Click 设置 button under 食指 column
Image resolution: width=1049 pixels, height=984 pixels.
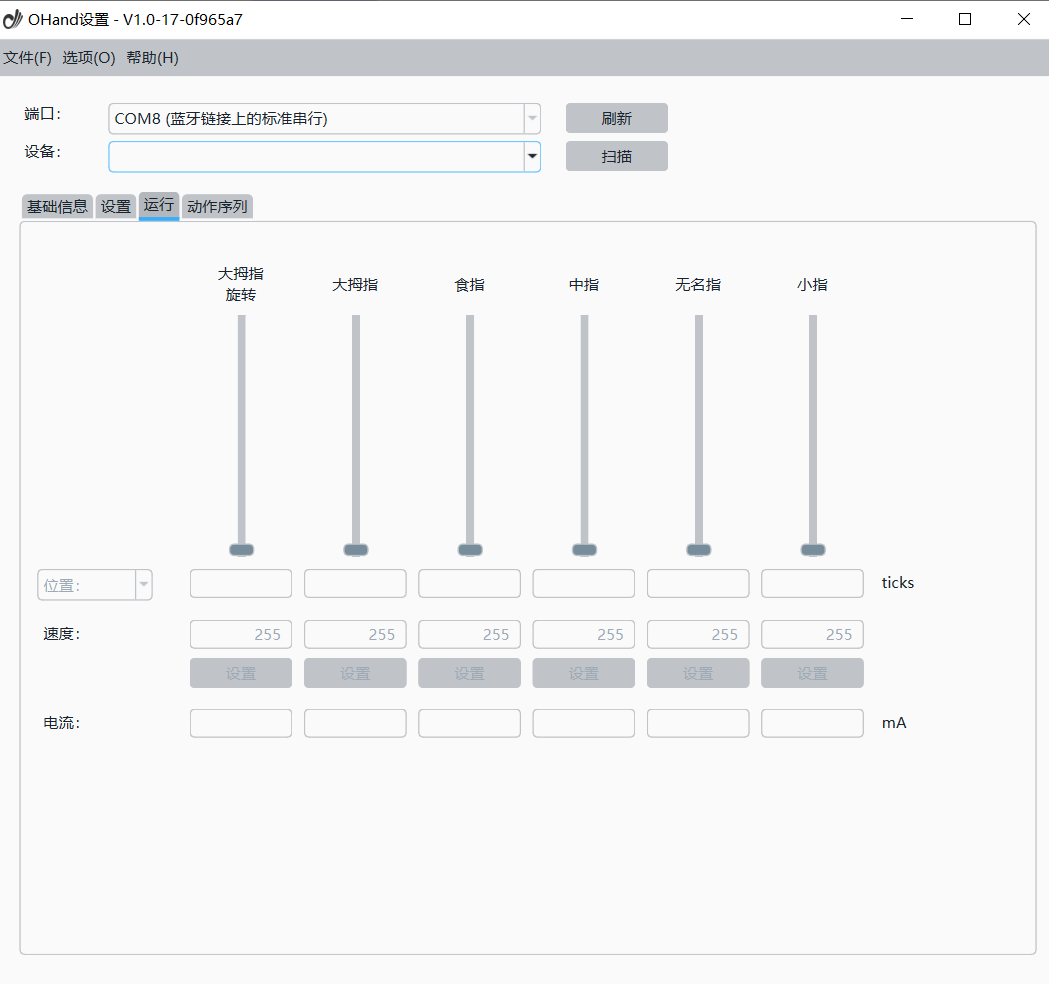click(x=470, y=673)
